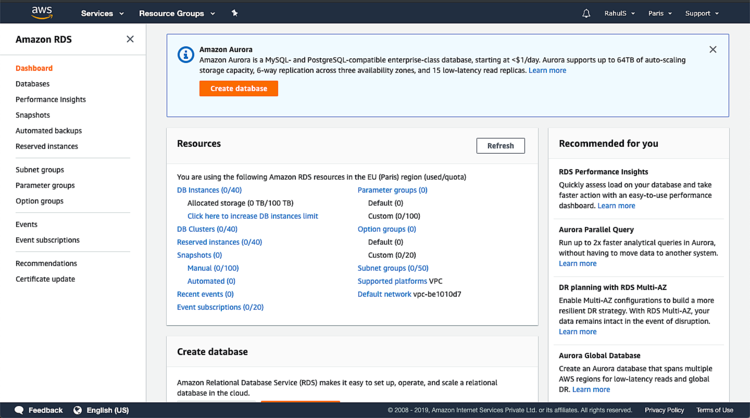
Task: Click Allocated storage (0 TB/100 TB) text
Action: (x=241, y=203)
